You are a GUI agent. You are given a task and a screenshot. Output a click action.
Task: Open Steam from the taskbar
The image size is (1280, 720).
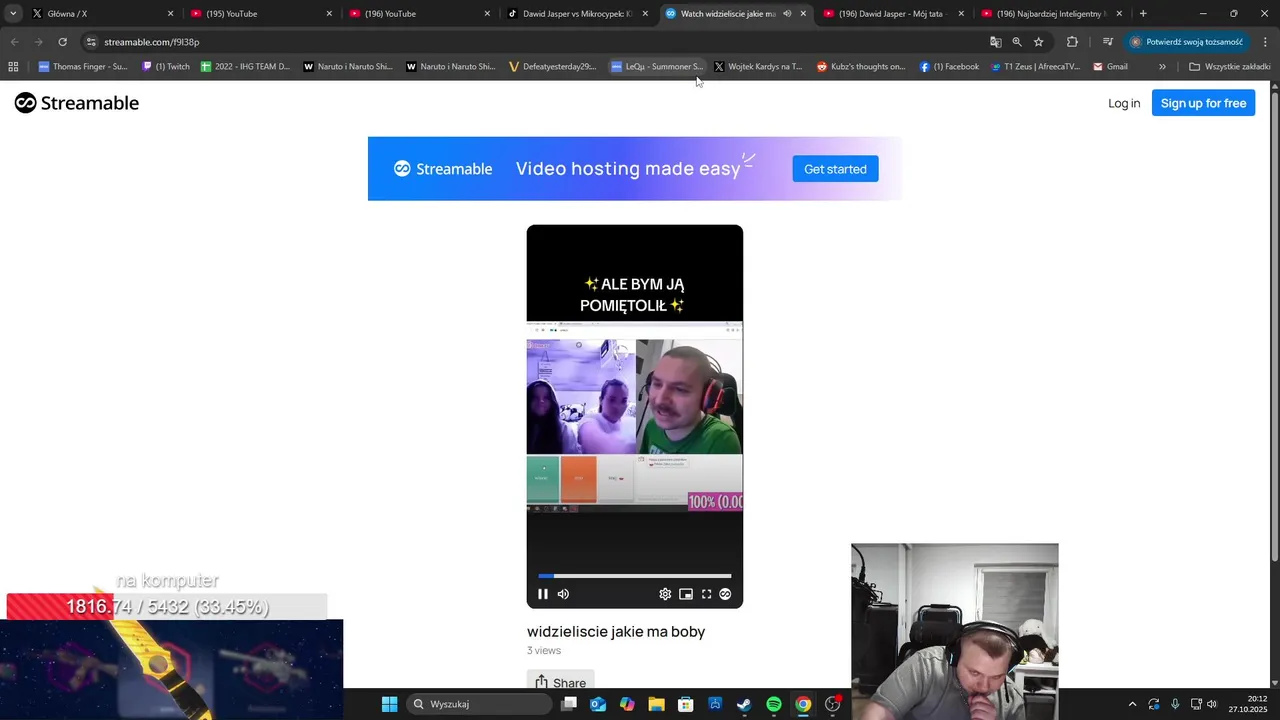744,704
